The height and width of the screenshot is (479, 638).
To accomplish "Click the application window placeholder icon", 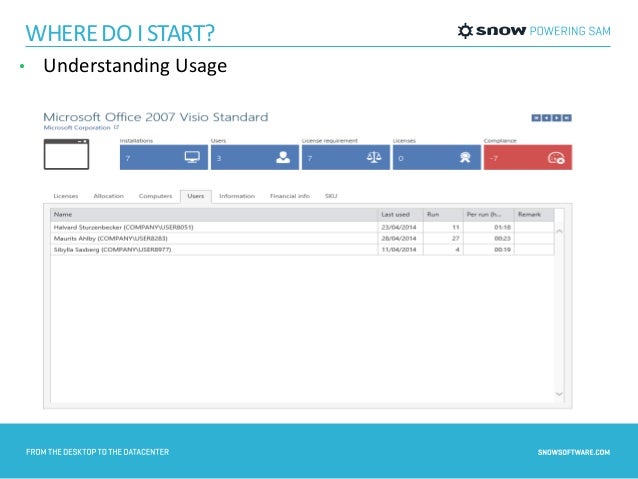I will (66, 154).
